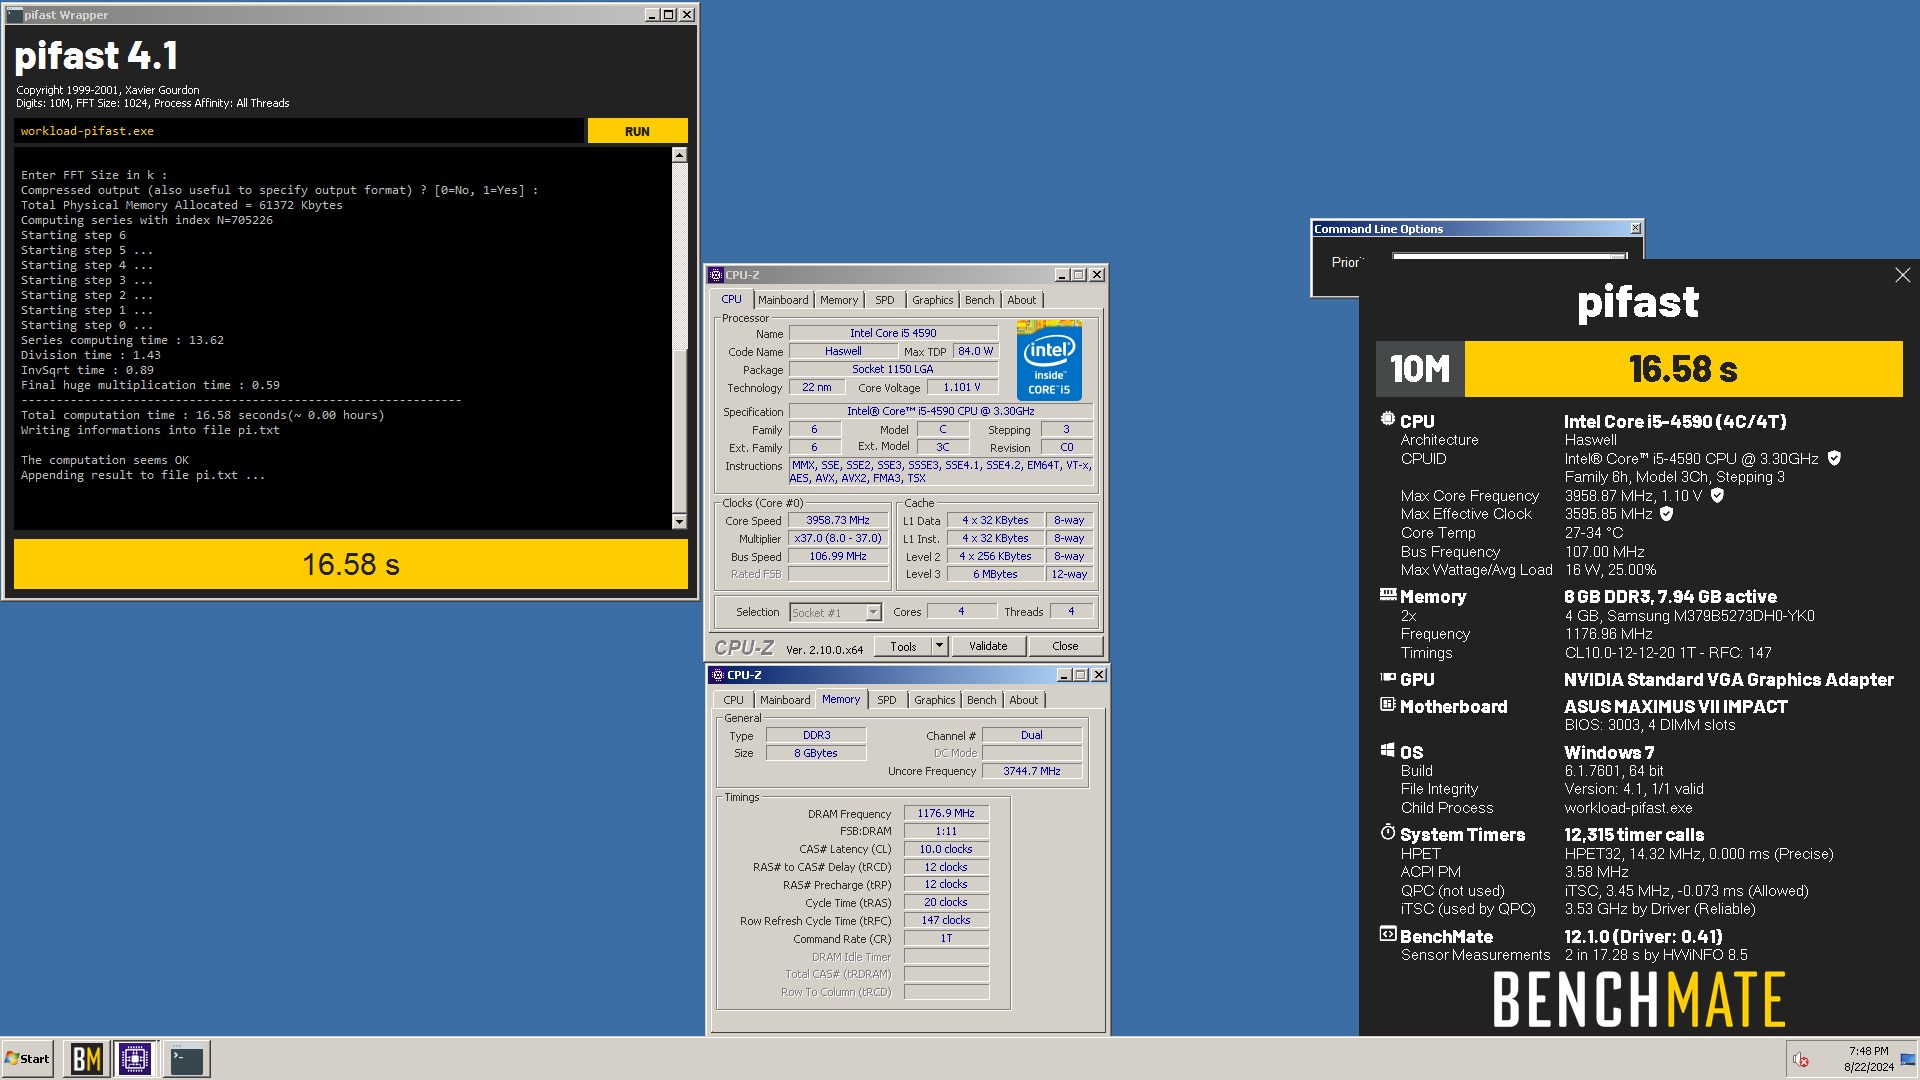Open SPD tab in upper CPU-Z window
Screen dimensions: 1920x1080
pos(885,300)
